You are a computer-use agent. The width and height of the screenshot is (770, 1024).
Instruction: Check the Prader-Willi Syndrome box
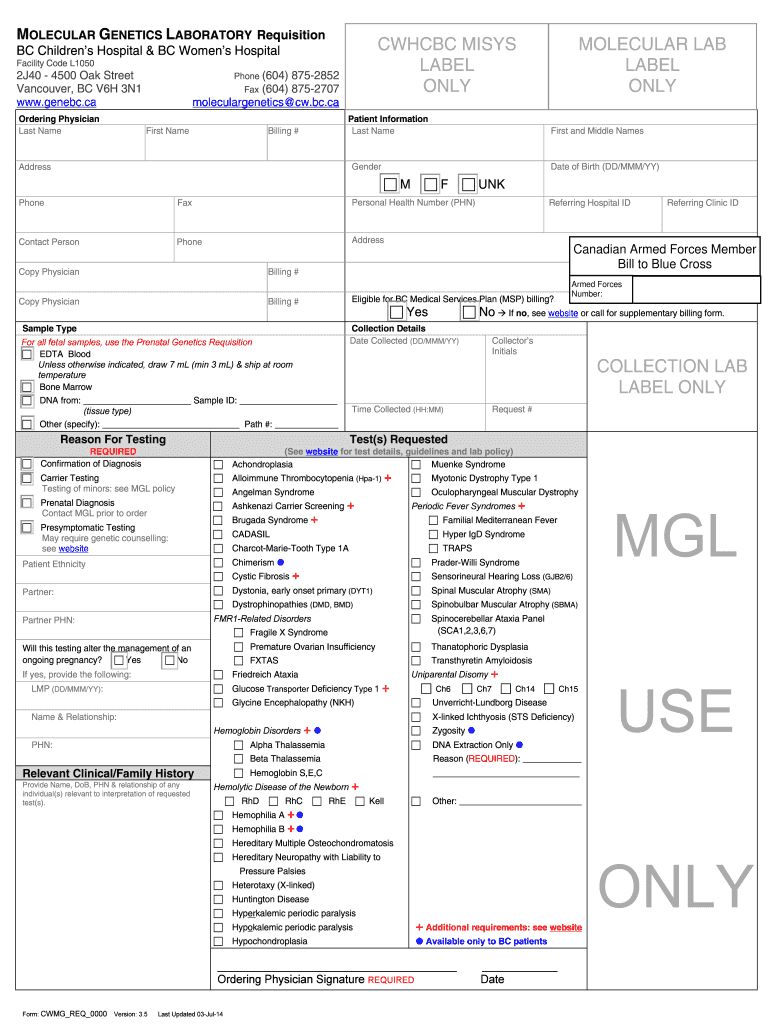pos(416,563)
